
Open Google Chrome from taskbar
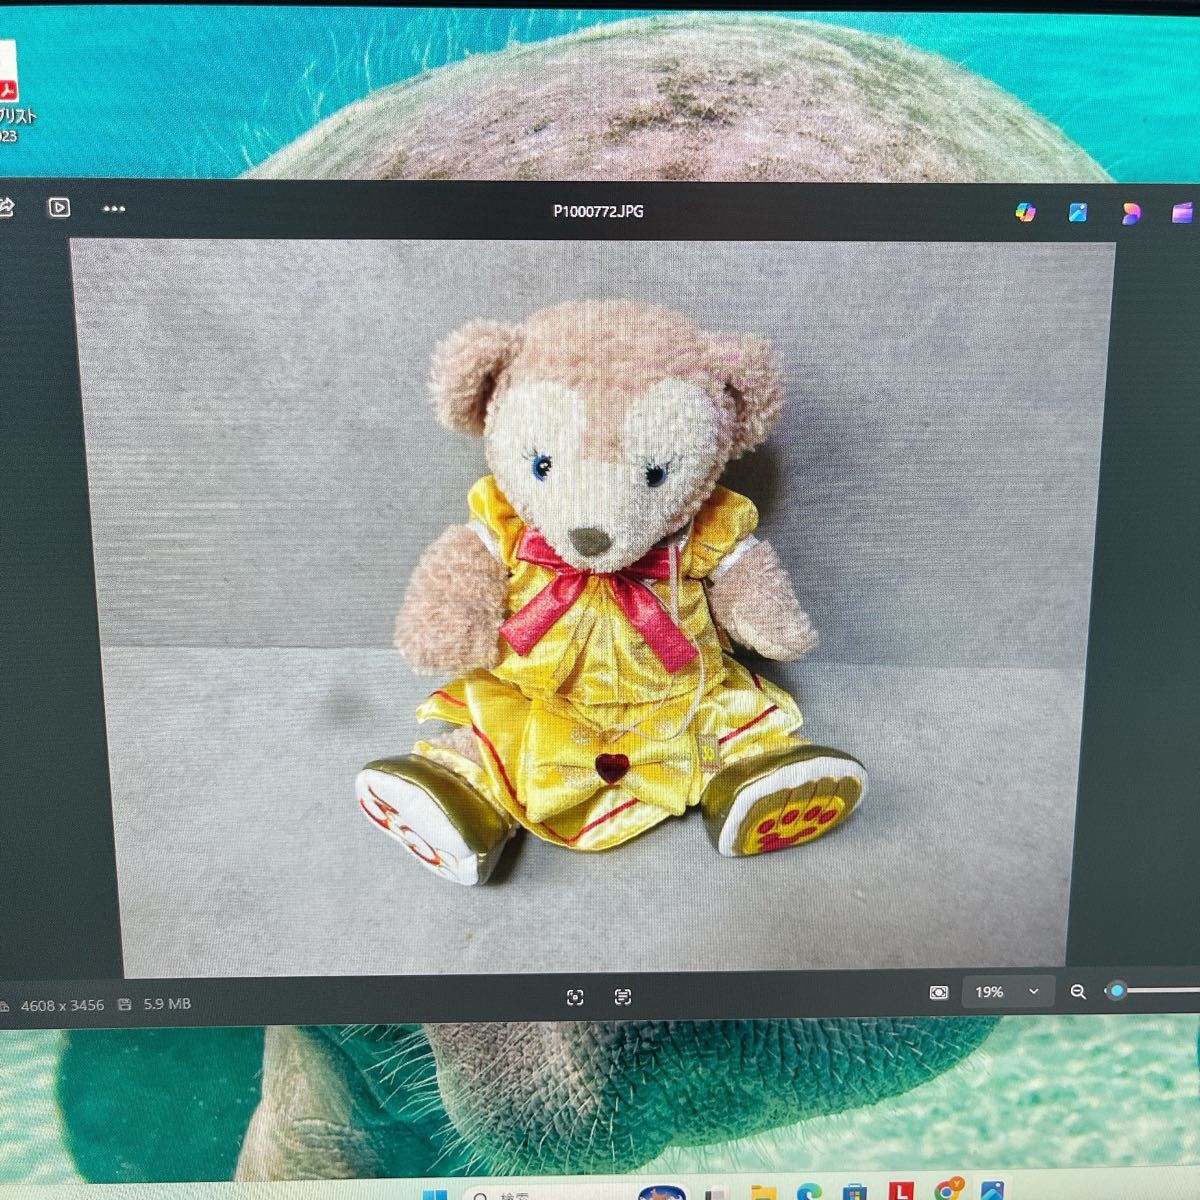(947, 1190)
